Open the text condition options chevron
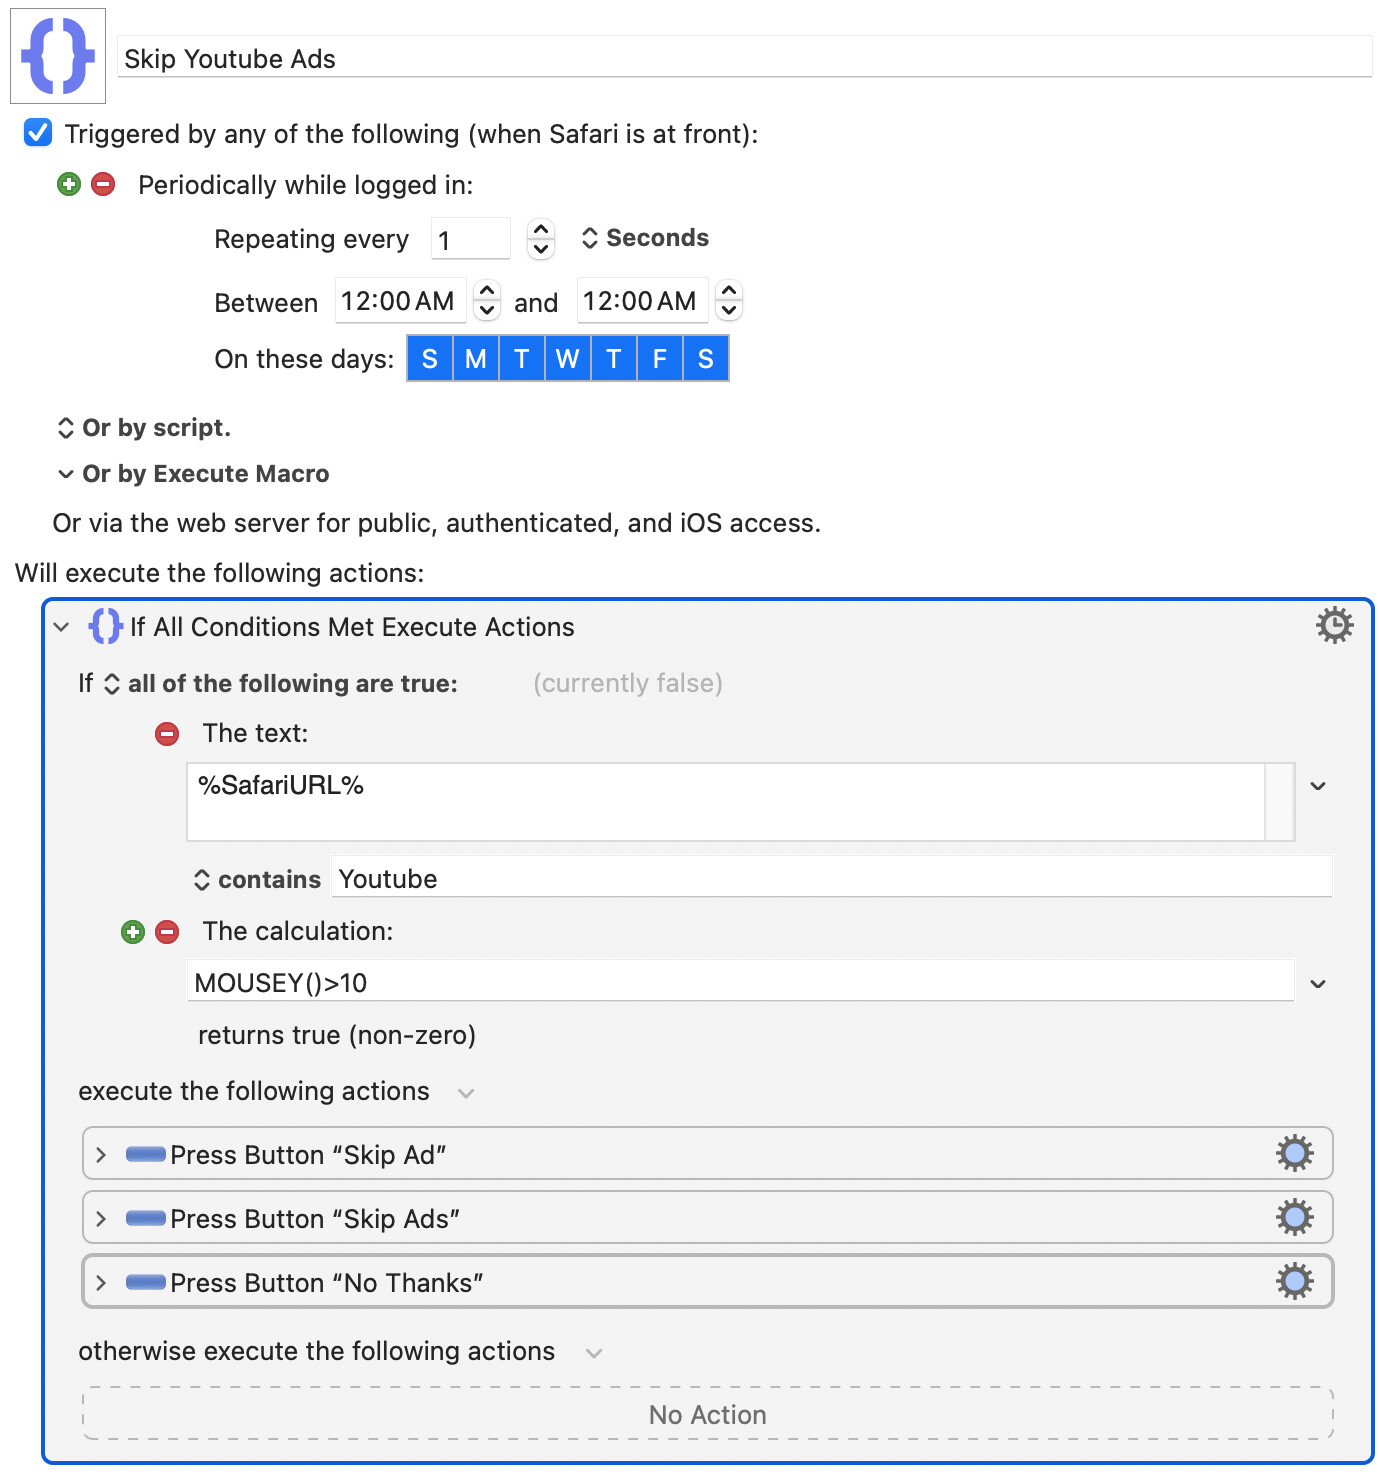Image resolution: width=1382 pixels, height=1474 pixels. point(1318,786)
